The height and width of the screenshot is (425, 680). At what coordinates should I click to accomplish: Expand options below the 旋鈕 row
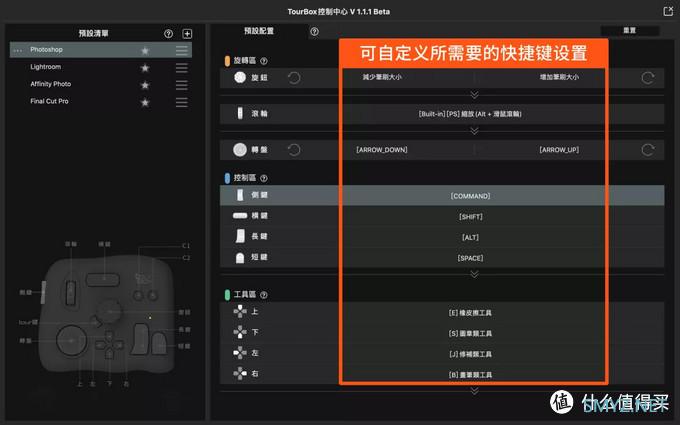[x=474, y=95]
